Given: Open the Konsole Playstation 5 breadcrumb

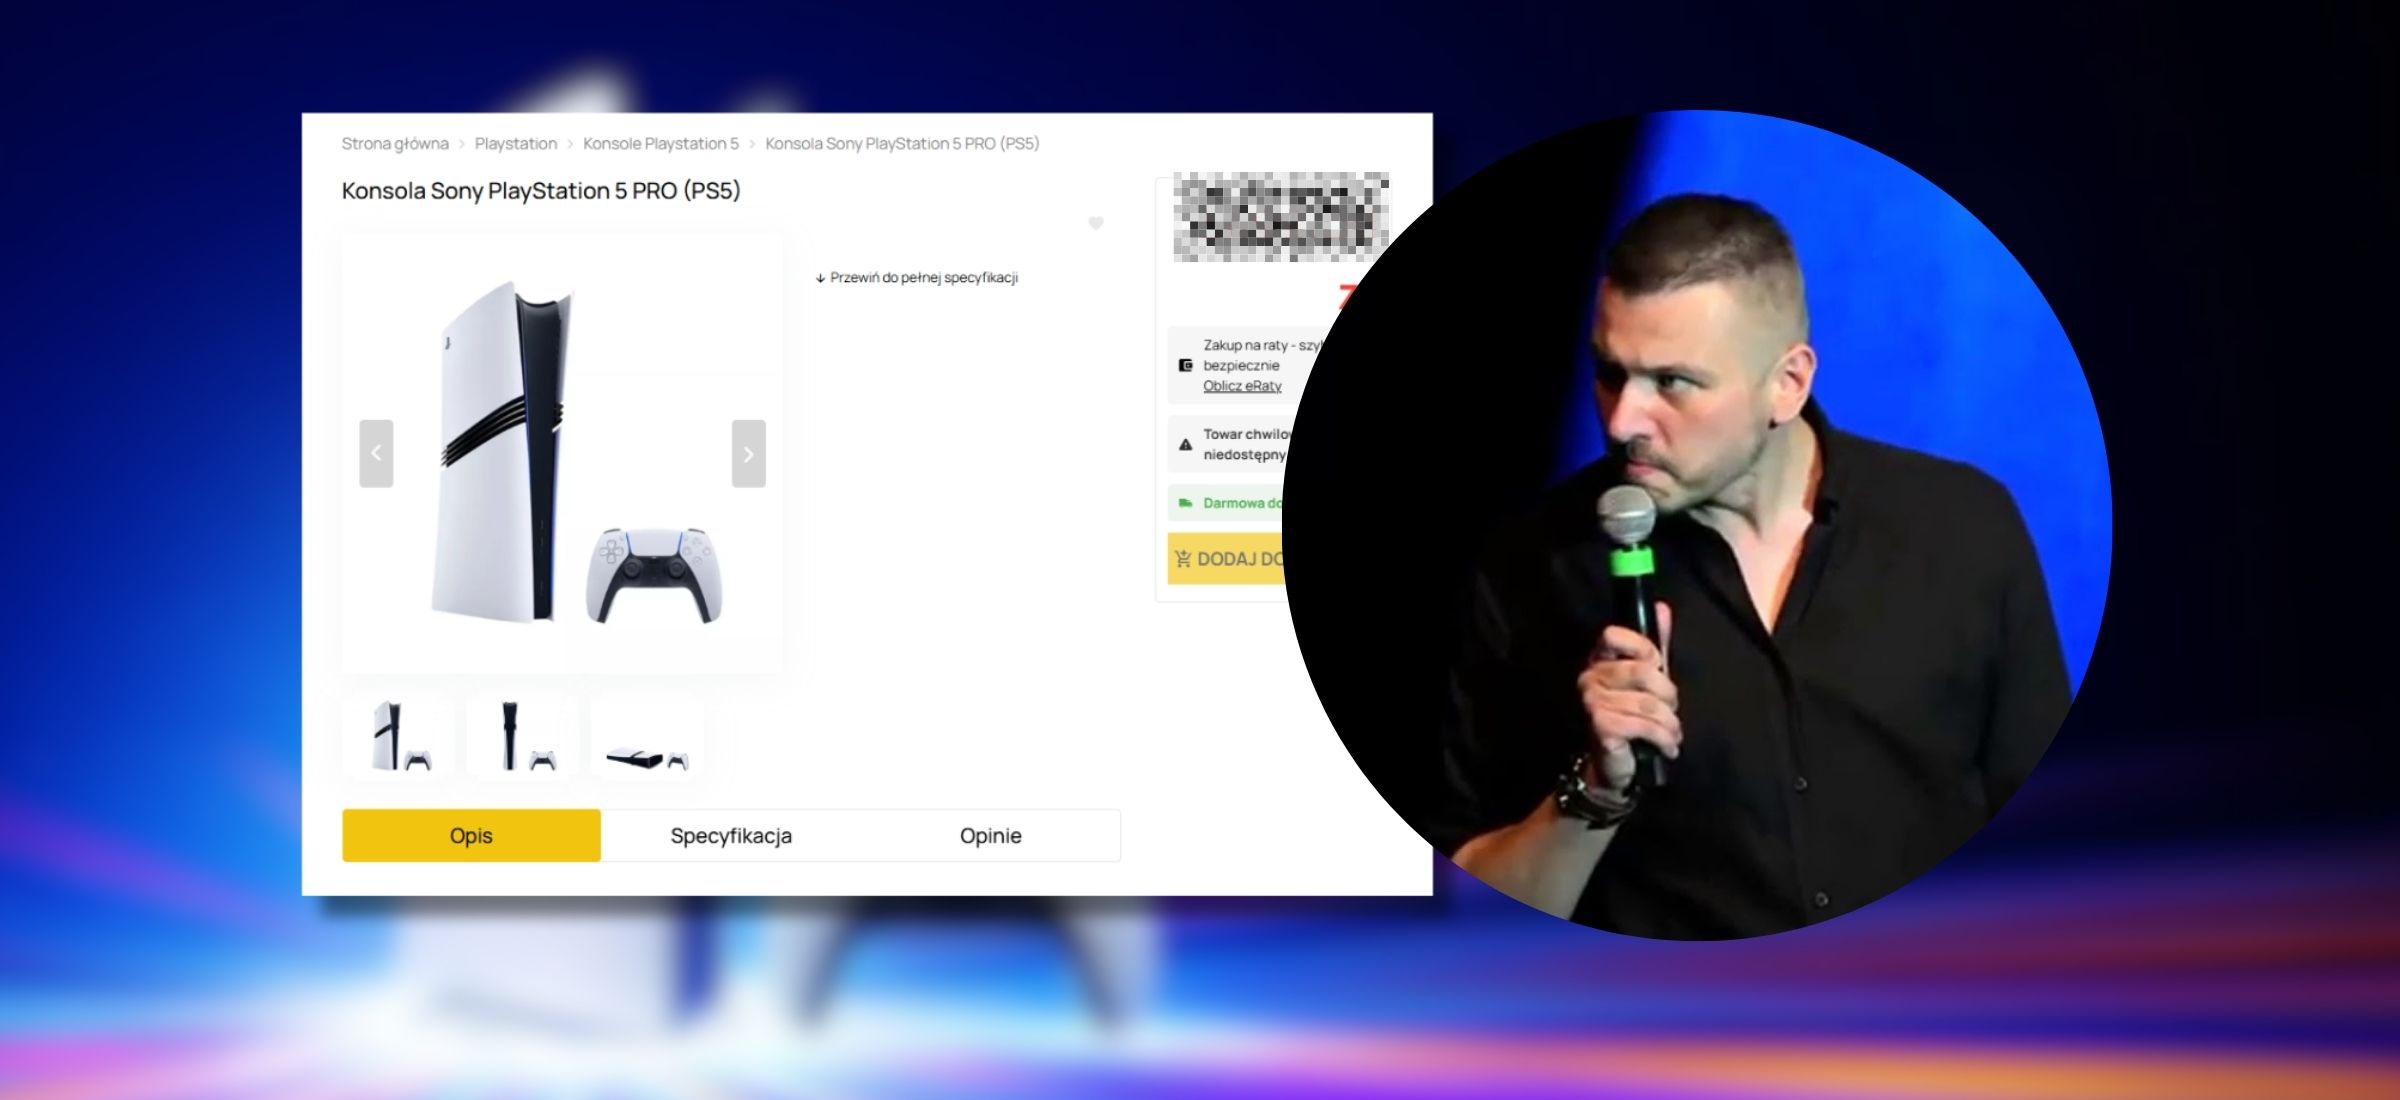Looking at the screenshot, I should click(661, 144).
